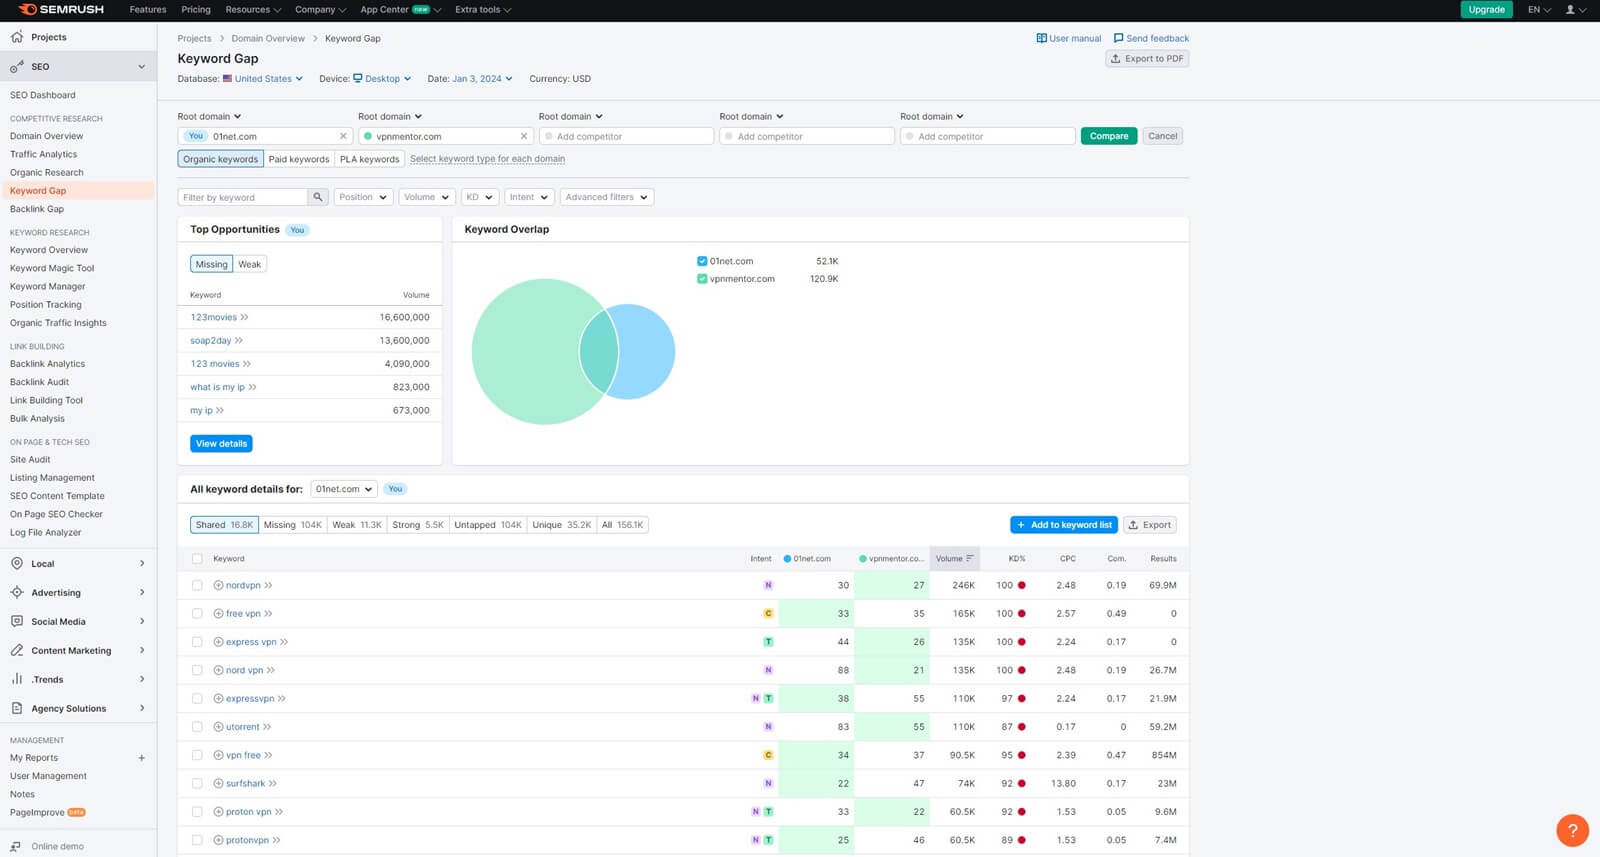Open Projects home icon in sidebar
The width and height of the screenshot is (1600, 857).
point(17,37)
